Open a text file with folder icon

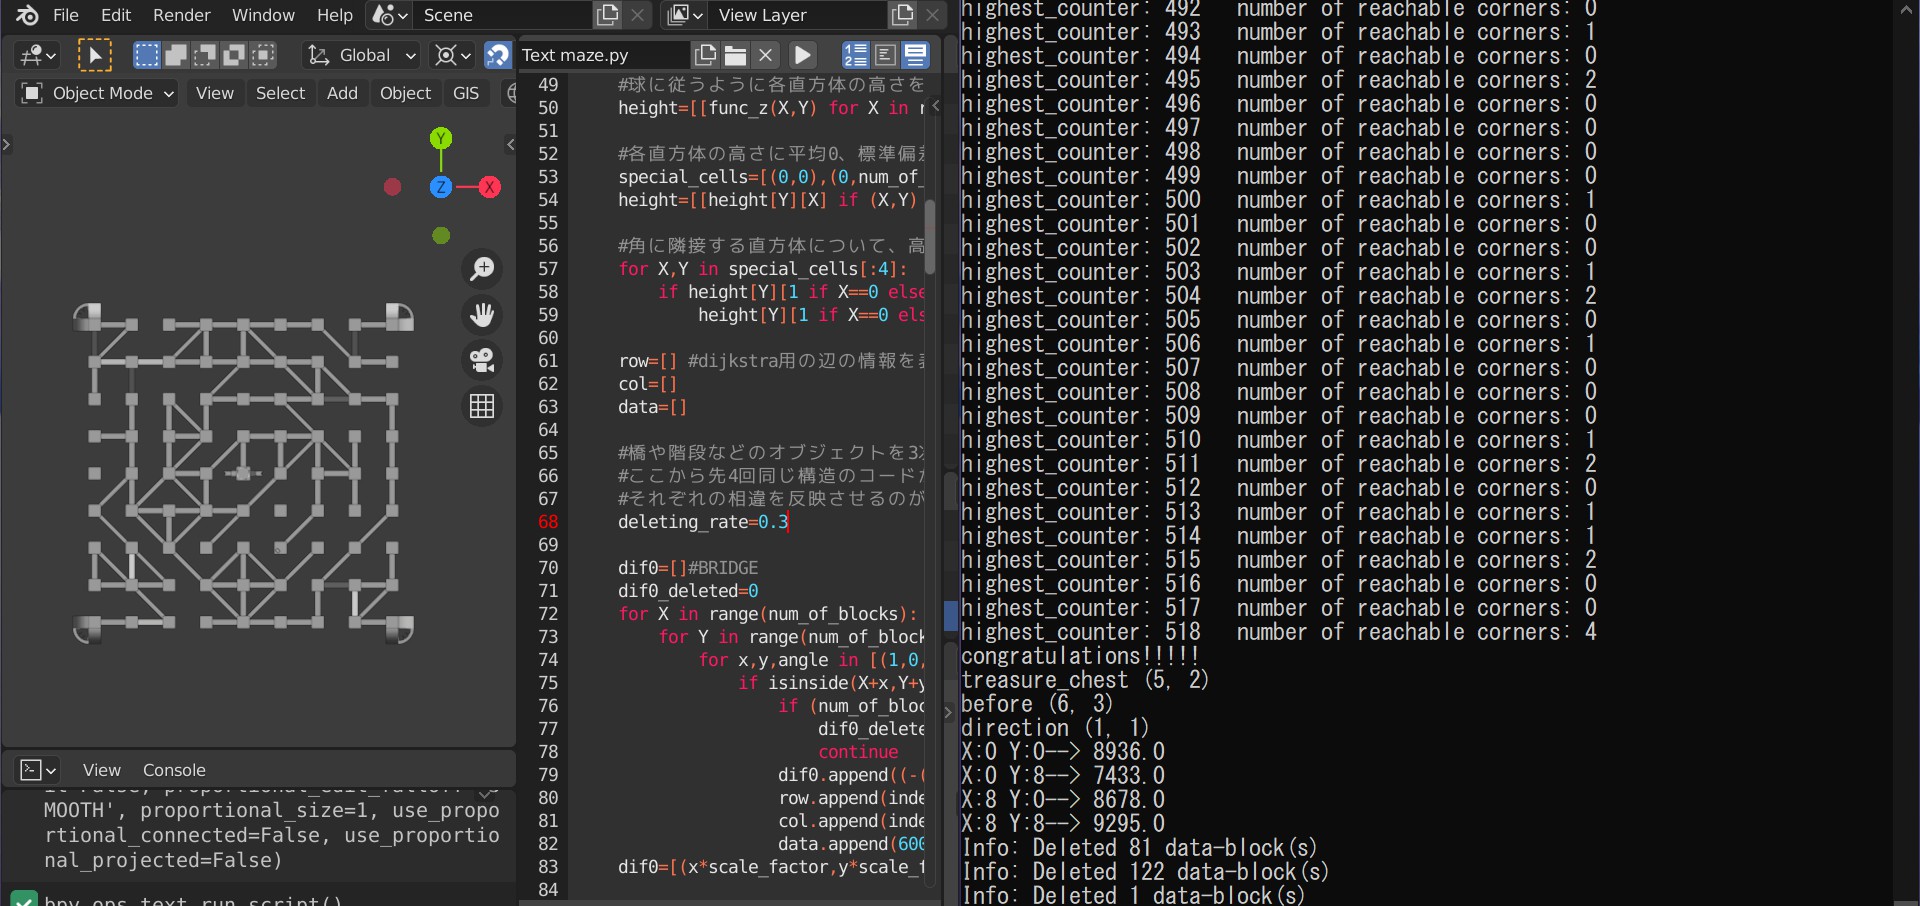point(736,55)
